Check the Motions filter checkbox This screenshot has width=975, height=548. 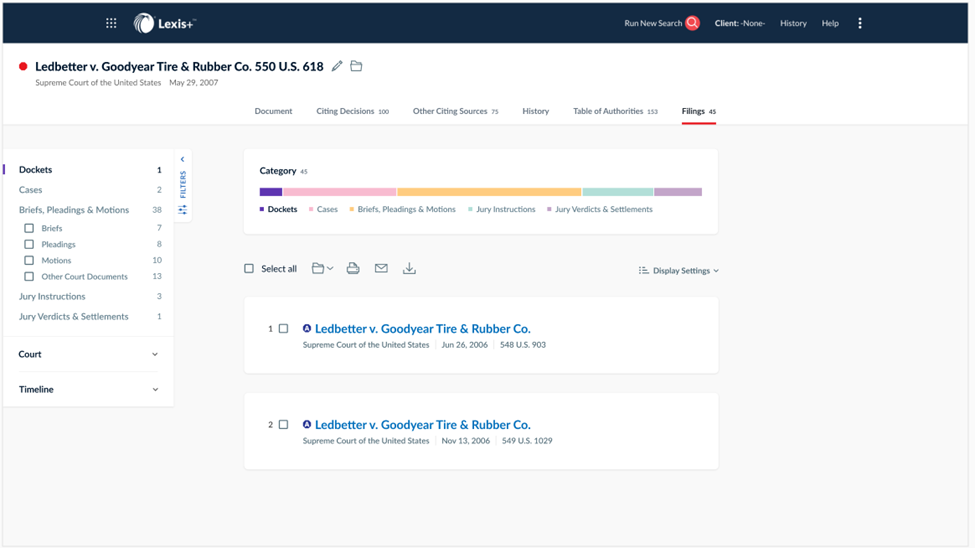tap(29, 261)
